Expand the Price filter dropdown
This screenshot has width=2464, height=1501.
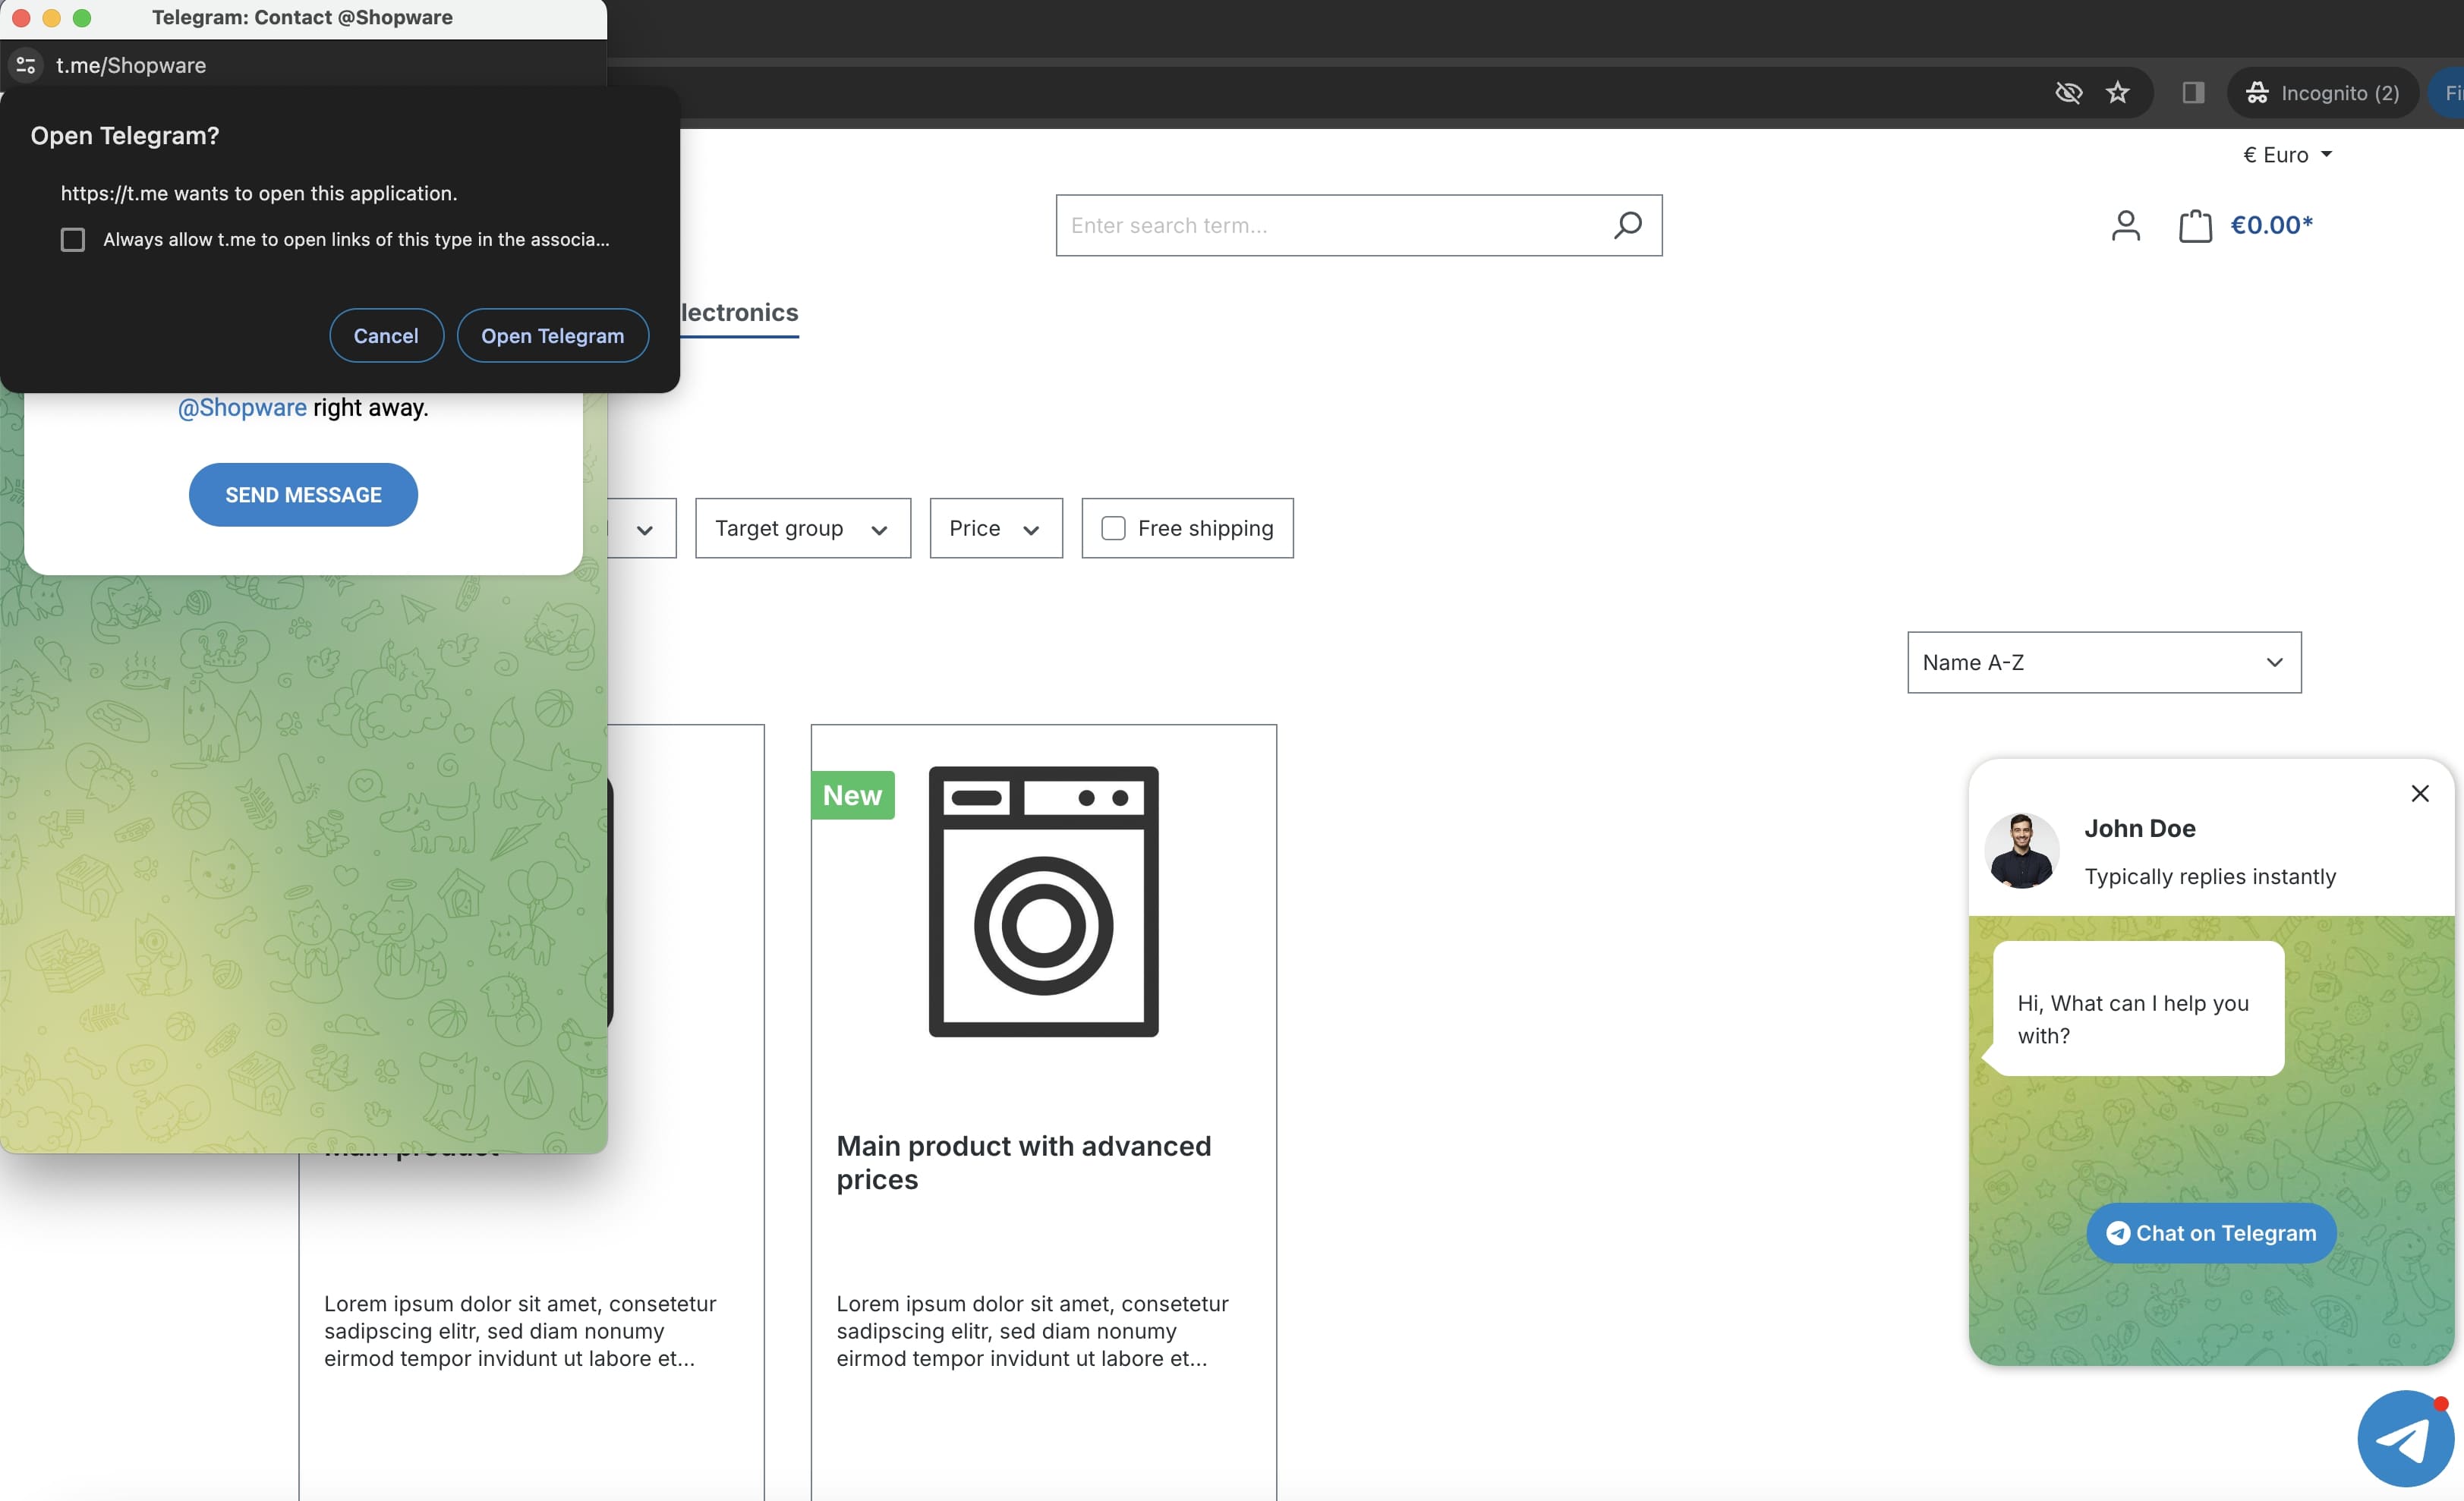(x=996, y=528)
